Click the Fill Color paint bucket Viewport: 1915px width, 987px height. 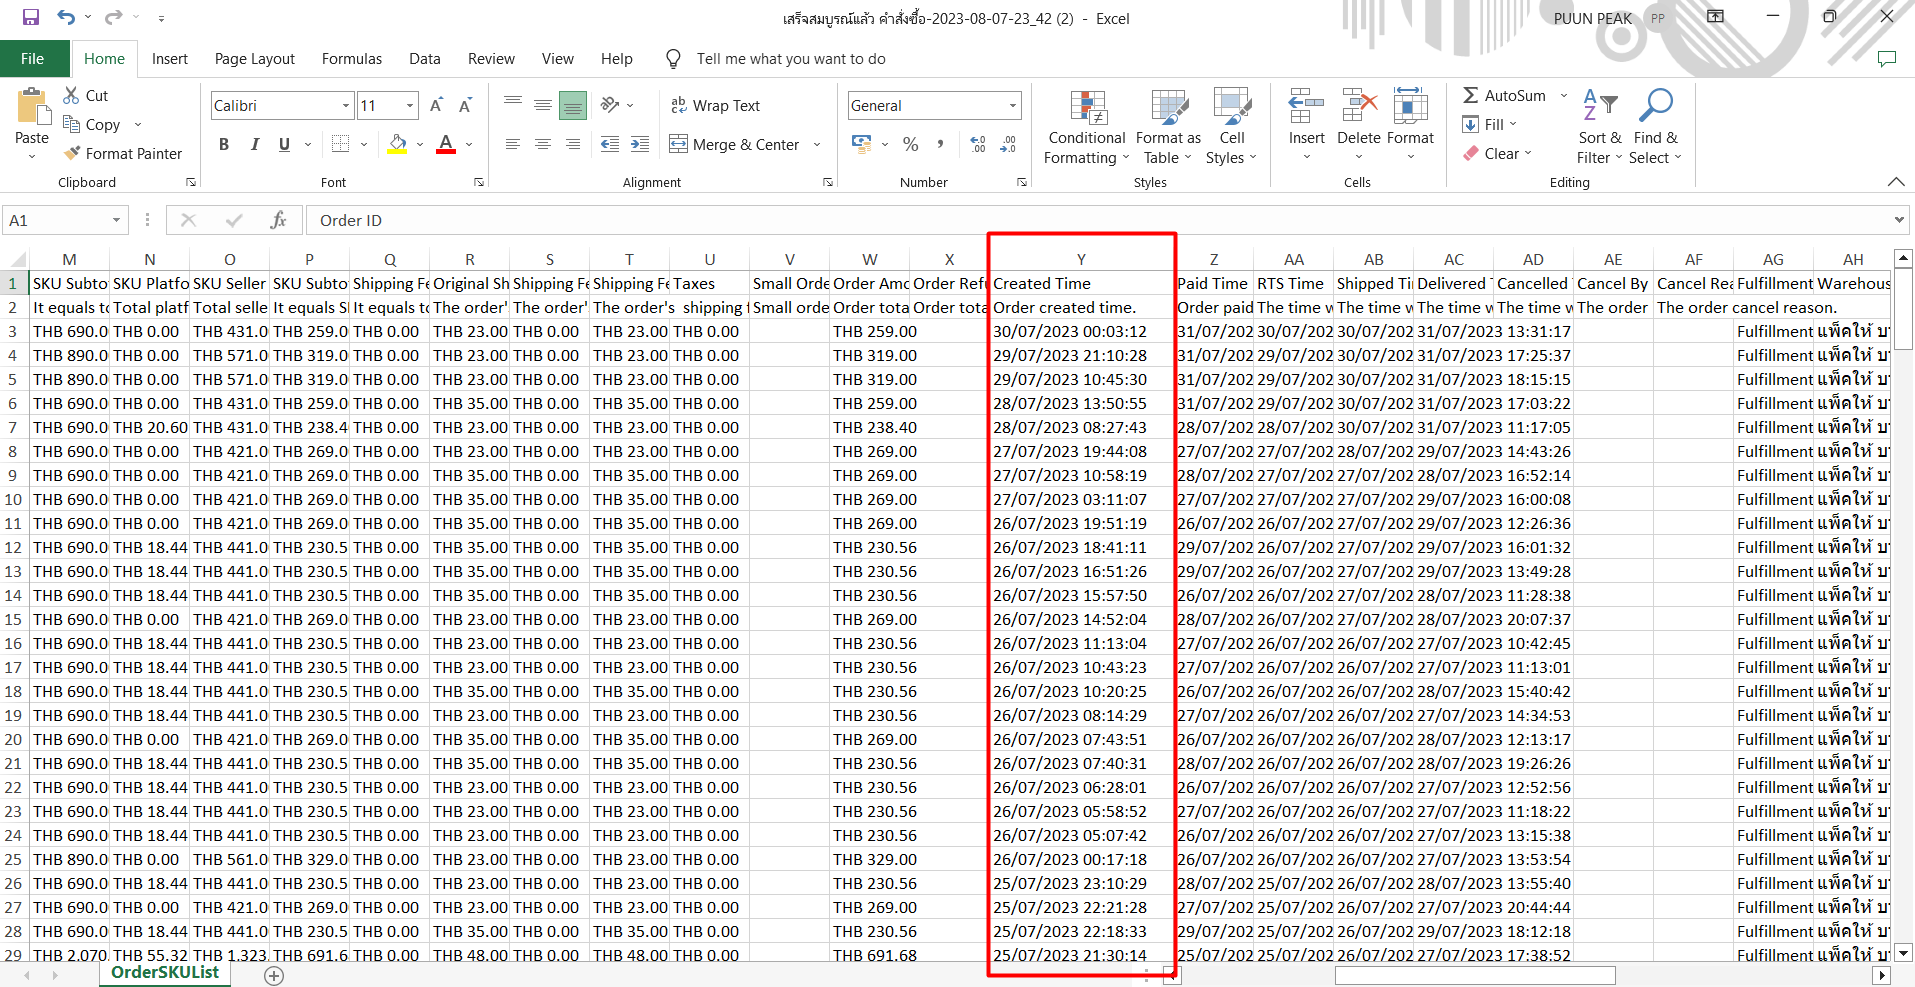tap(398, 144)
